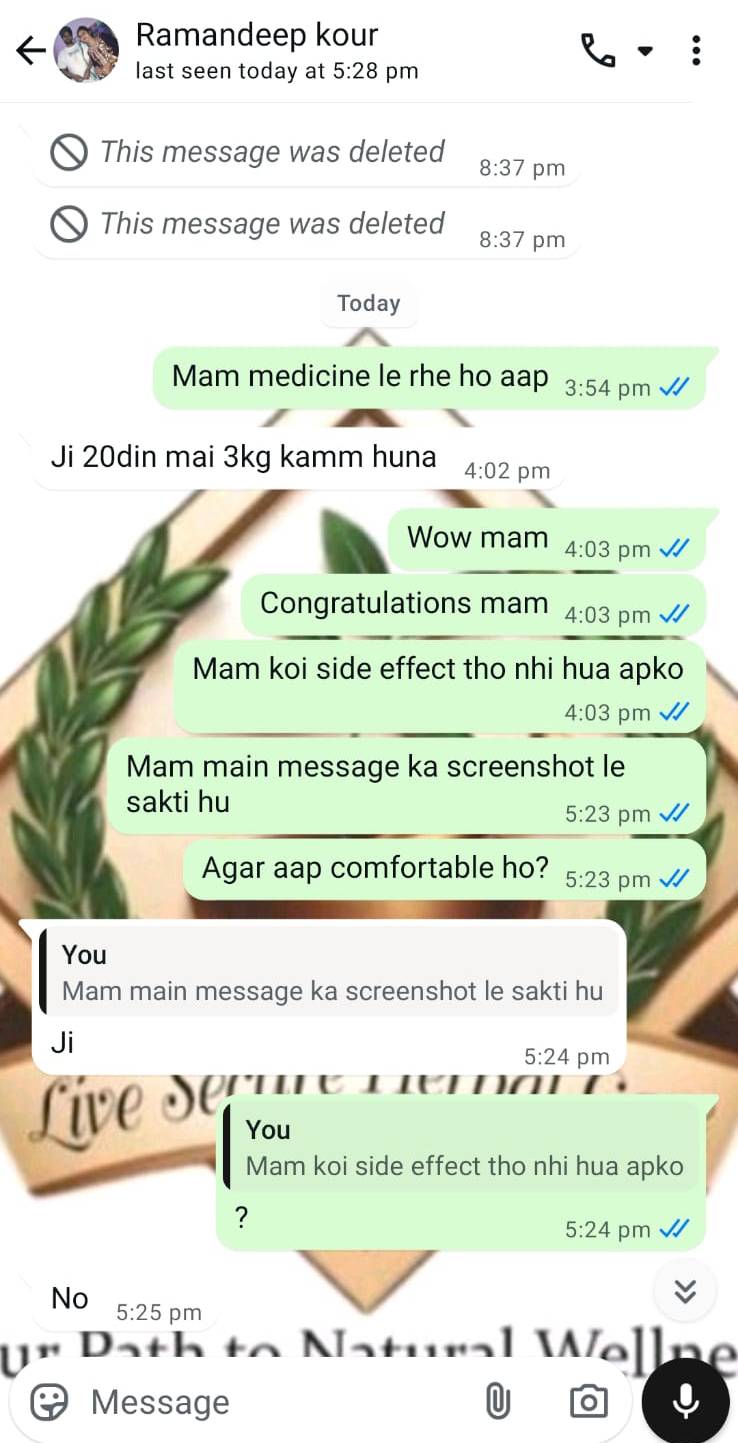Expand the call options dropdown arrow
Viewport: 738px width, 1443px height.
645,51
